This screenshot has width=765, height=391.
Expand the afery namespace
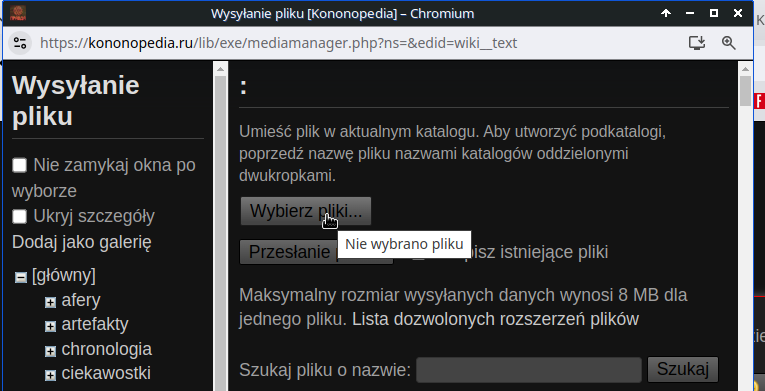click(x=50, y=302)
